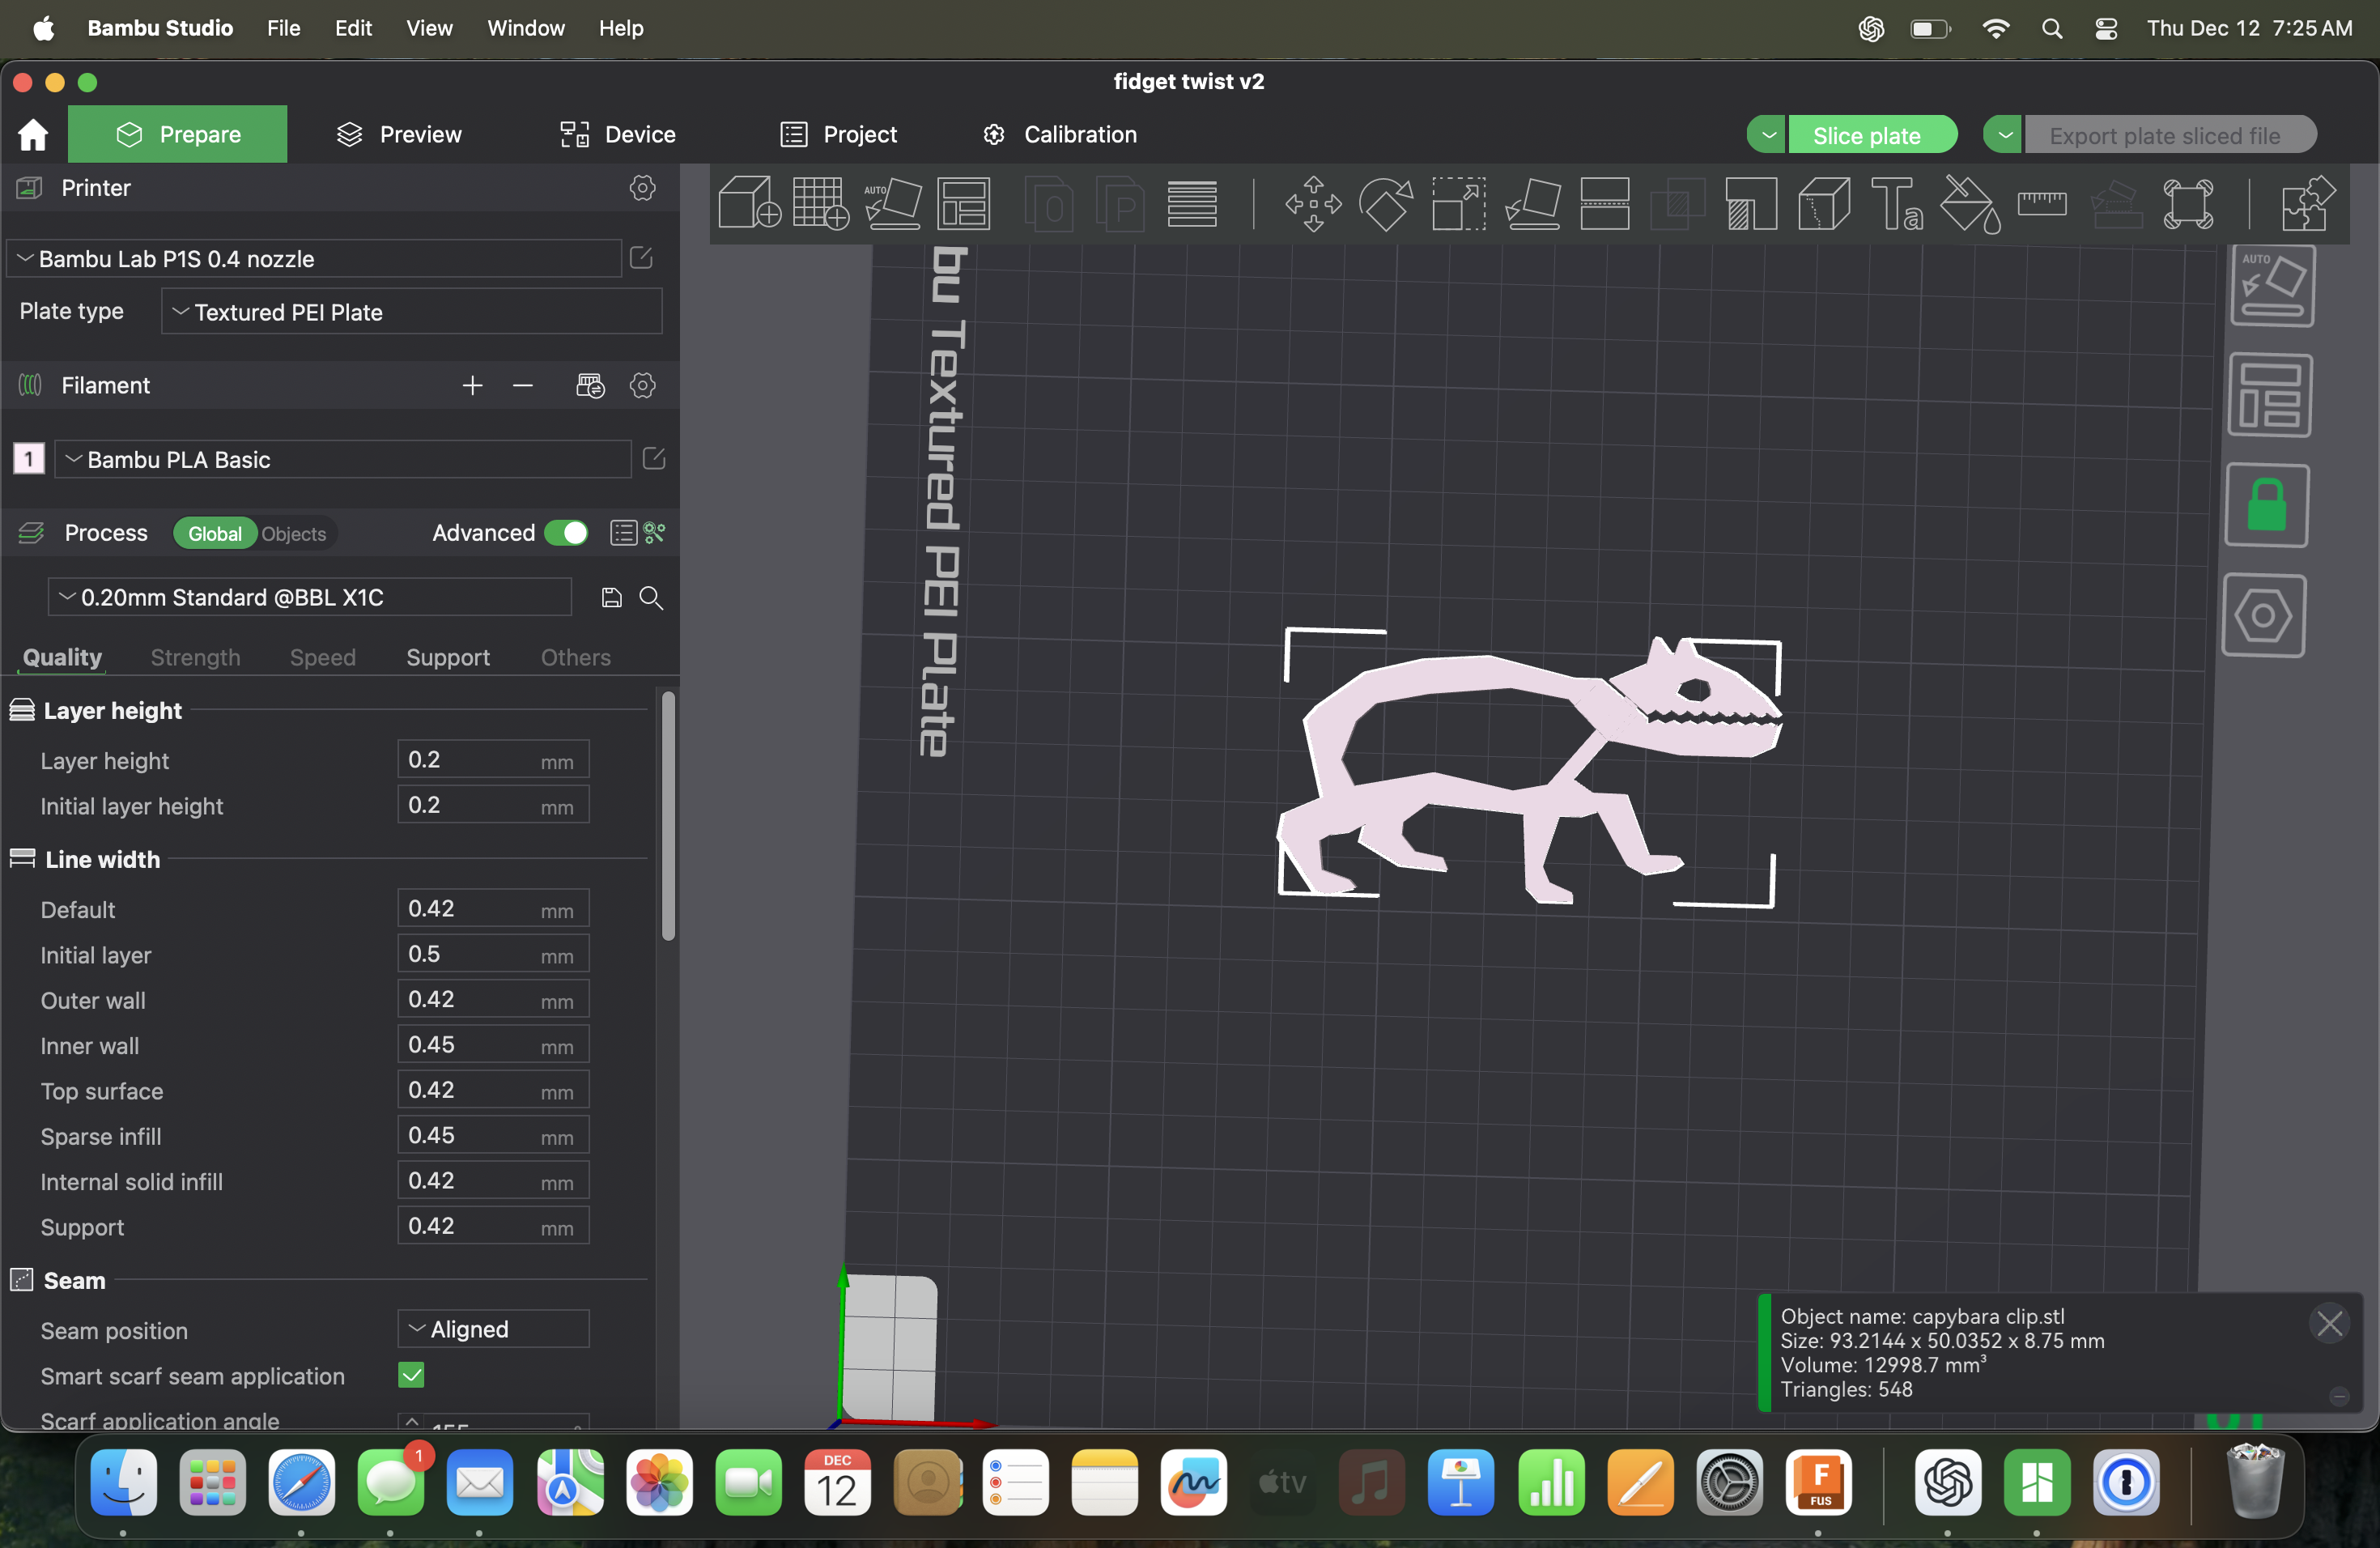Select the Lay on face tool
Image resolution: width=2380 pixels, height=1548 pixels.
[x=1533, y=203]
